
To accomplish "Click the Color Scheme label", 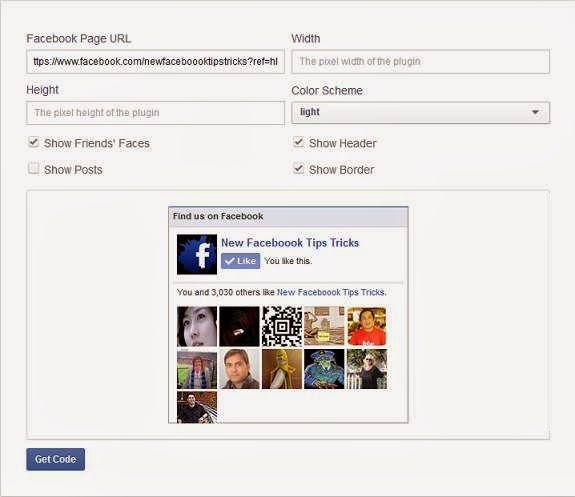I will point(327,90).
